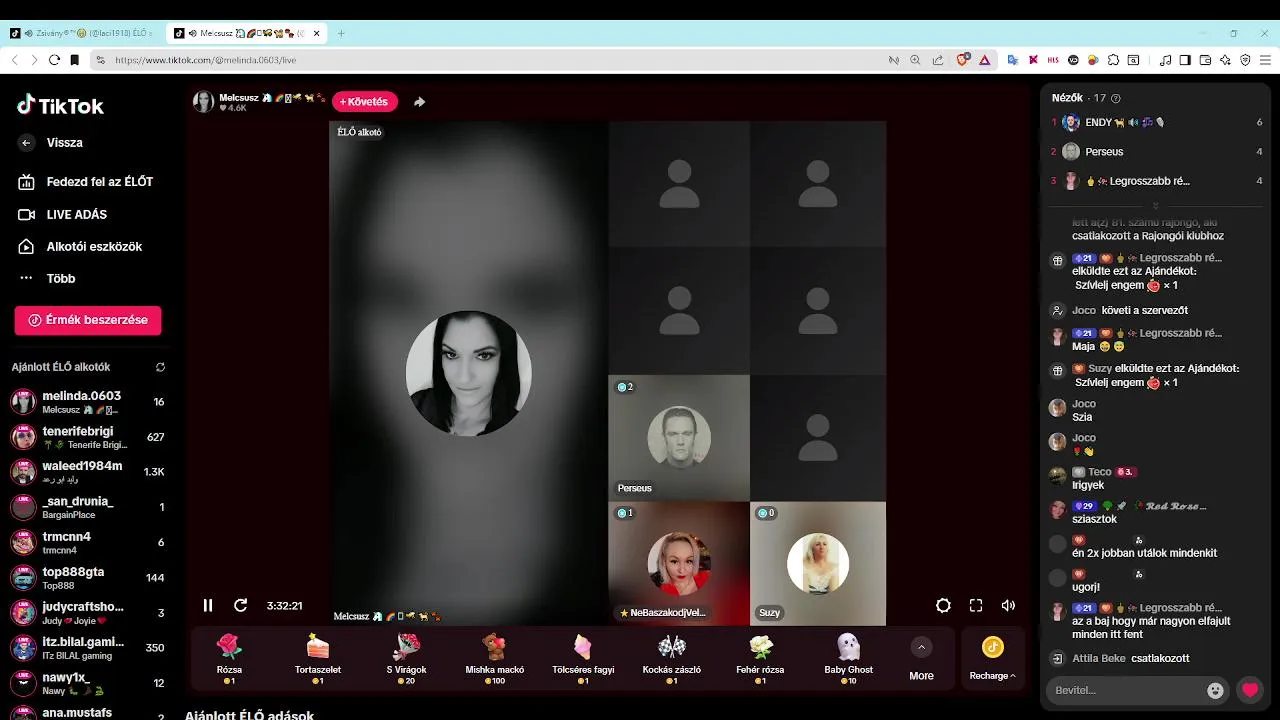Open the Brave Rewards triangle icon
This screenshot has height=720, width=1280.
(984, 60)
